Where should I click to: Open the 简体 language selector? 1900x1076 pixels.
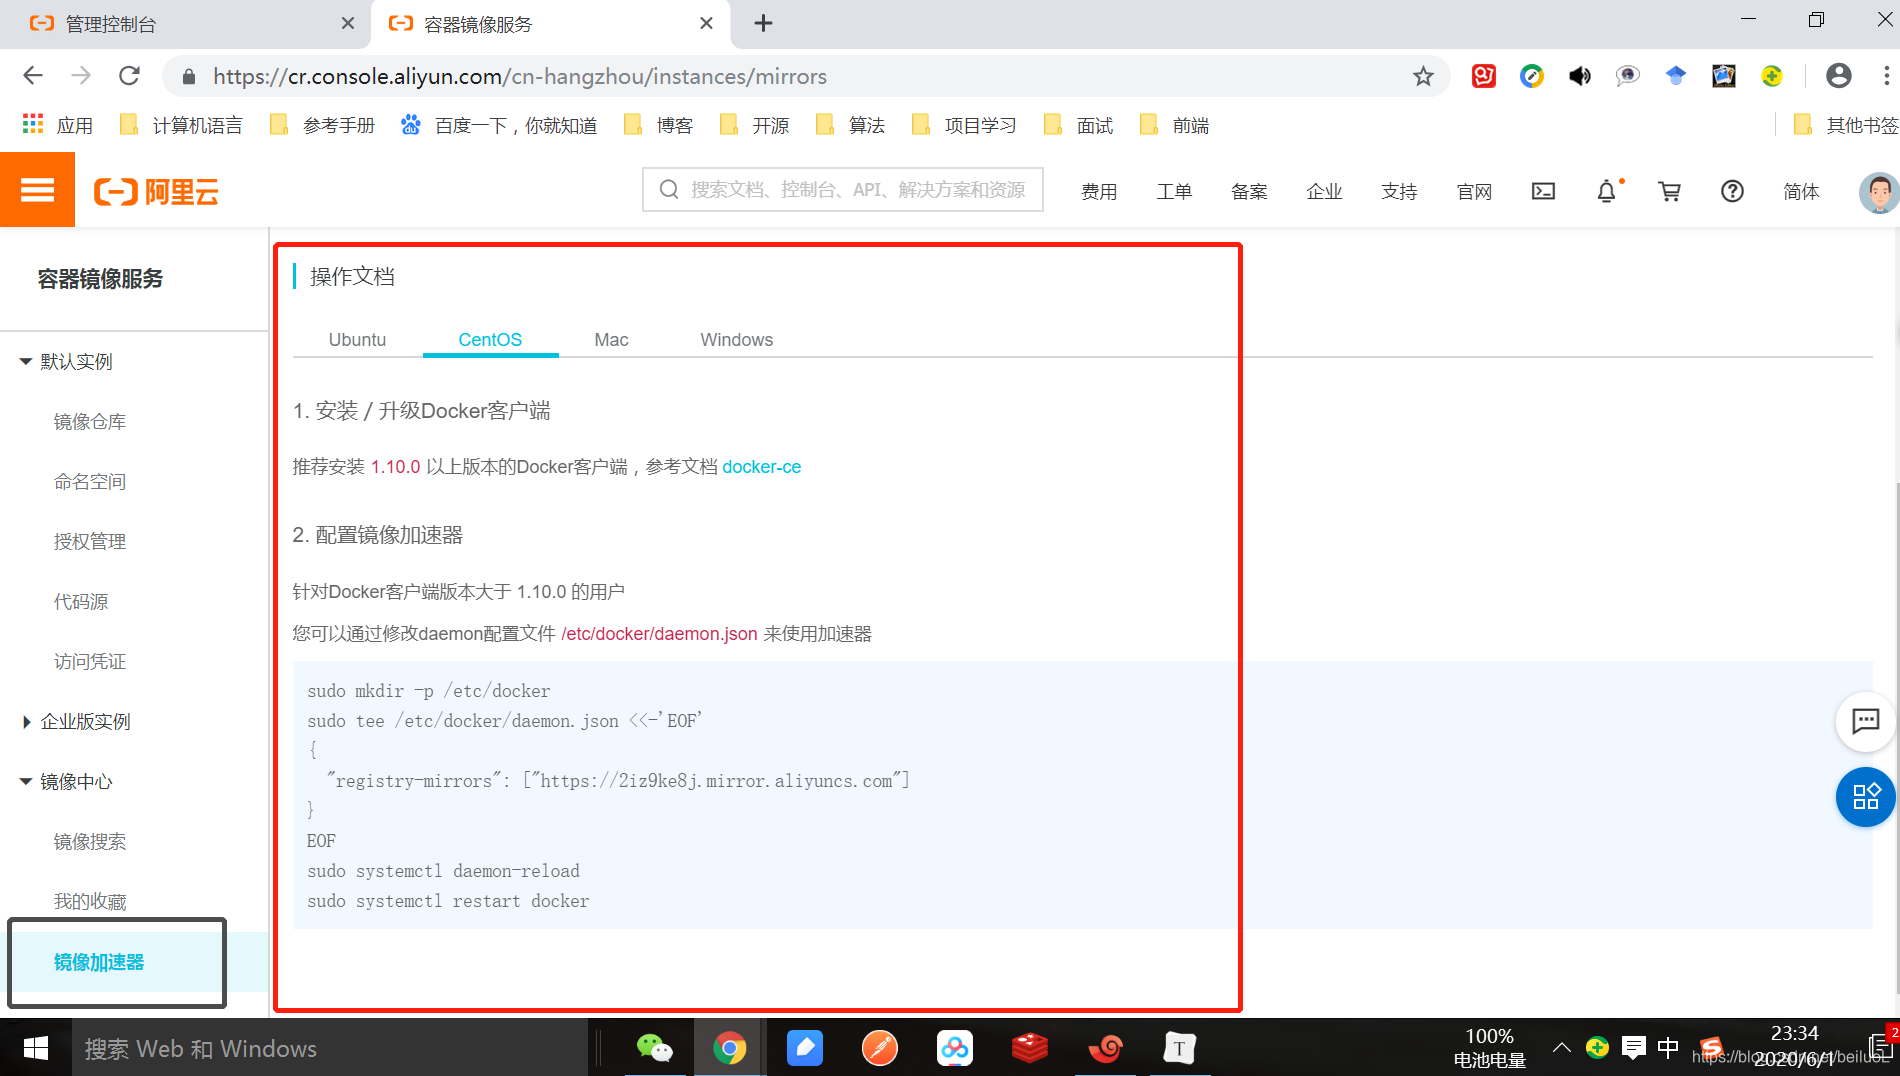pos(1801,191)
